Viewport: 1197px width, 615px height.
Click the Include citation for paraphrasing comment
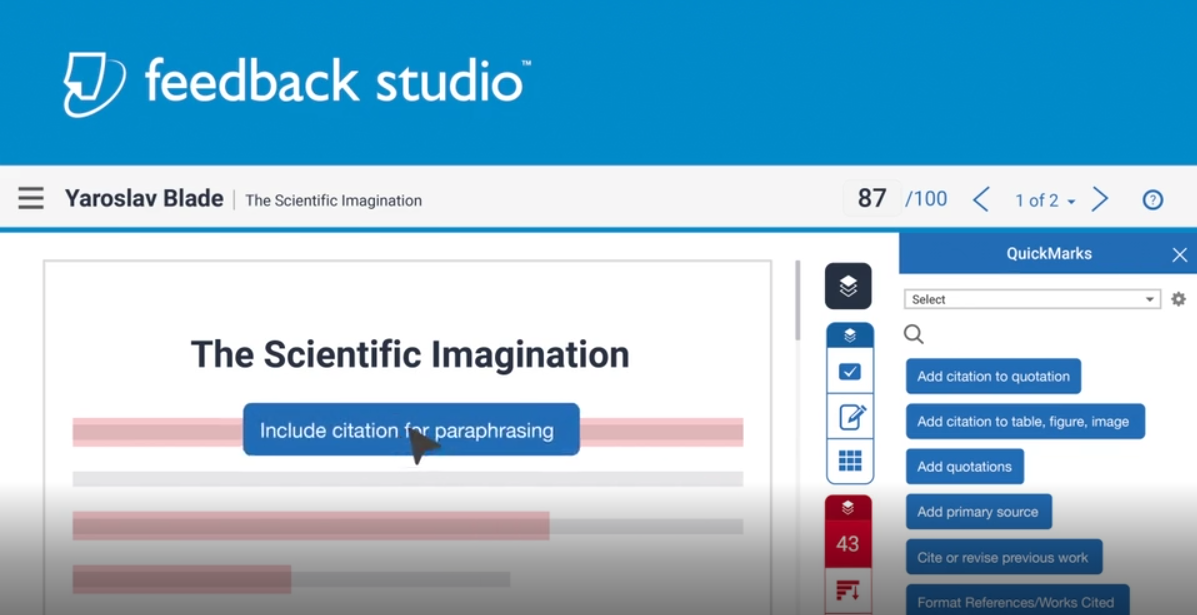411,430
